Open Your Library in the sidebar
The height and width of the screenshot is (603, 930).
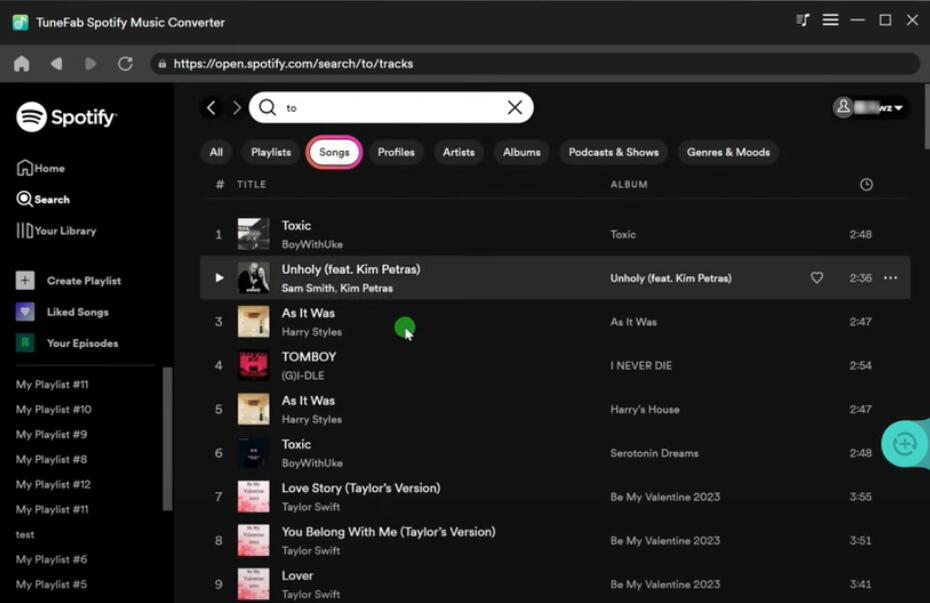pos(56,231)
